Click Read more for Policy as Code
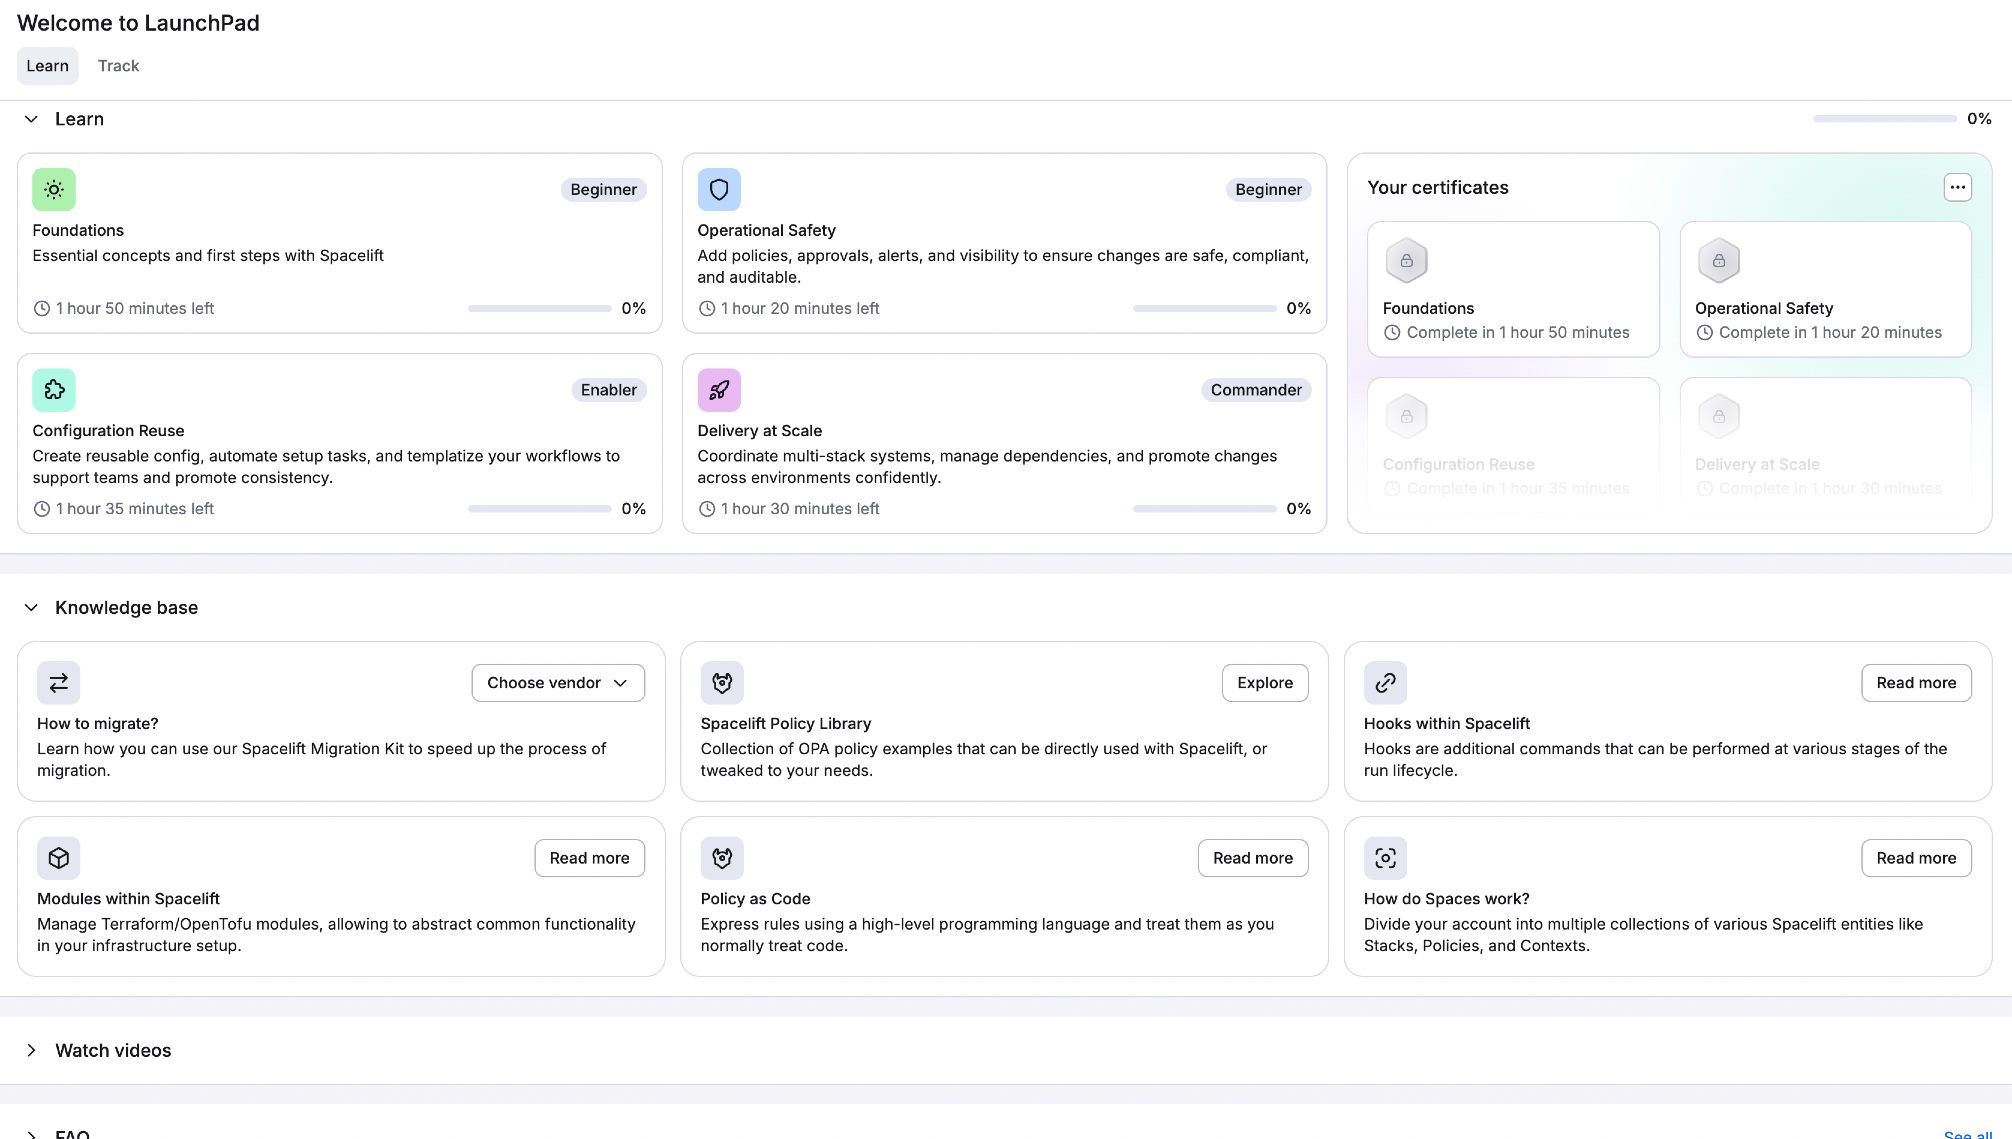Screen dimensions: 2012x1139 [x=1253, y=858]
